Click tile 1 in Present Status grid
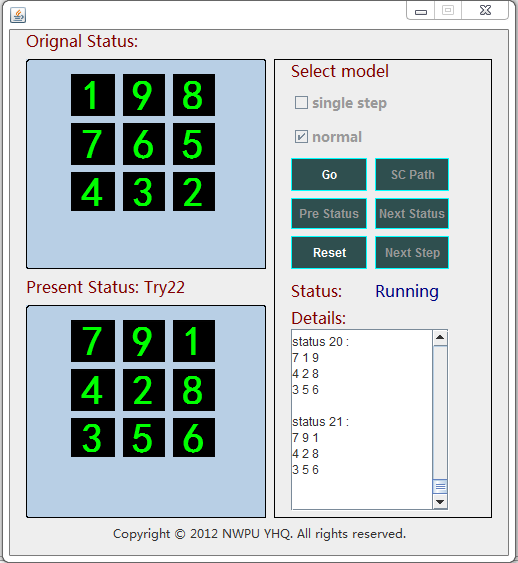This screenshot has height=563, width=518. point(194,341)
